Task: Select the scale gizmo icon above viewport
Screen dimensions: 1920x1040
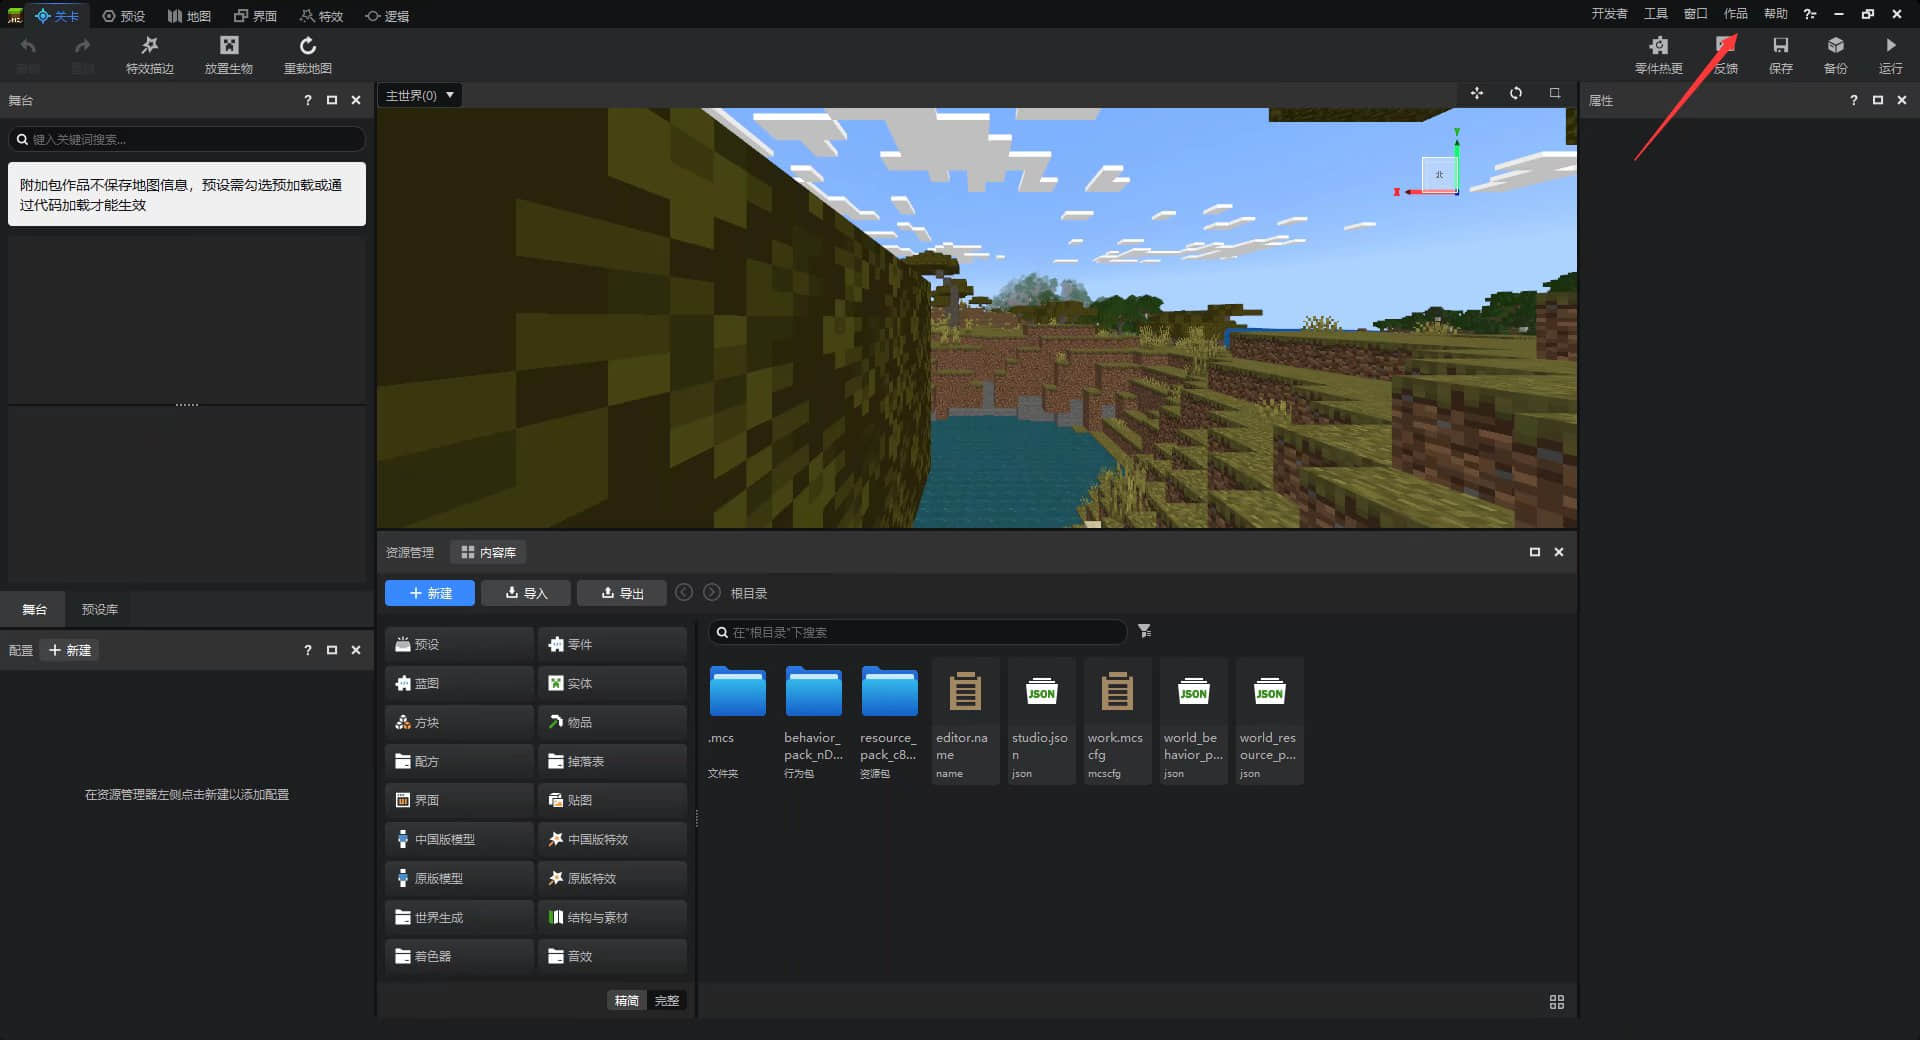Action: [1555, 93]
